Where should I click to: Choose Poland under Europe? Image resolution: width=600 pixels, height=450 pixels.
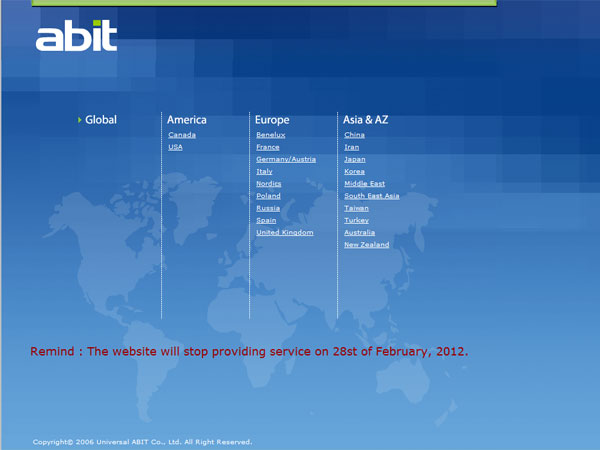pos(268,196)
